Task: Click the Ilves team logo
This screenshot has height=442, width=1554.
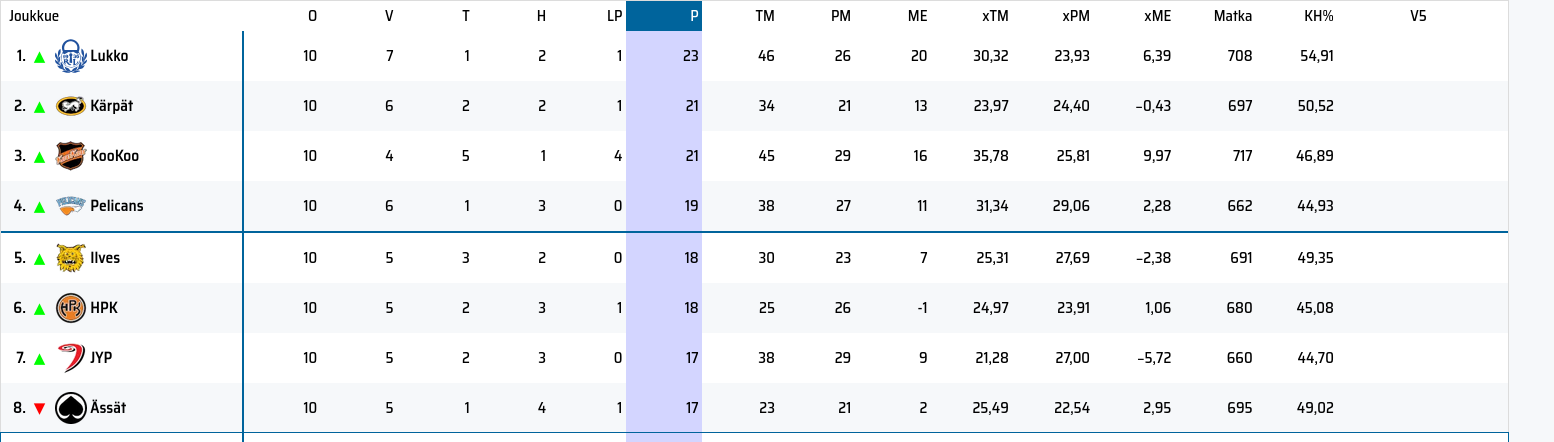Action: coord(70,258)
